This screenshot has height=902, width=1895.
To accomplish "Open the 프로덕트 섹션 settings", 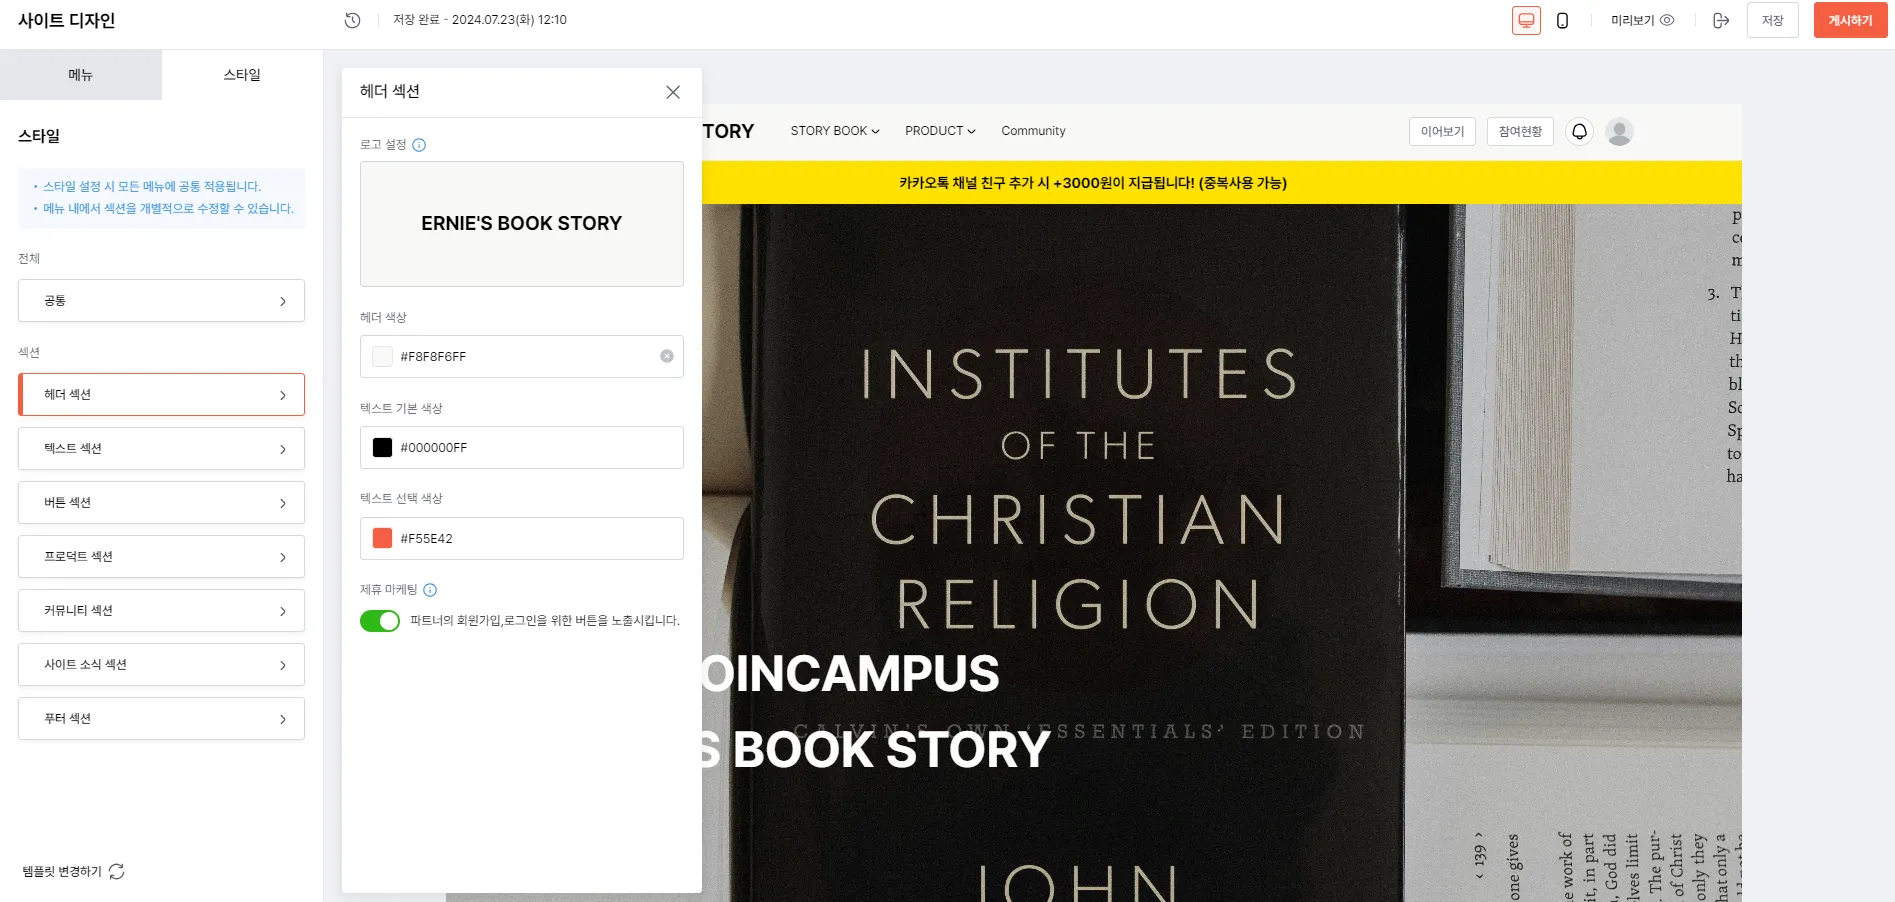I will 161,556.
